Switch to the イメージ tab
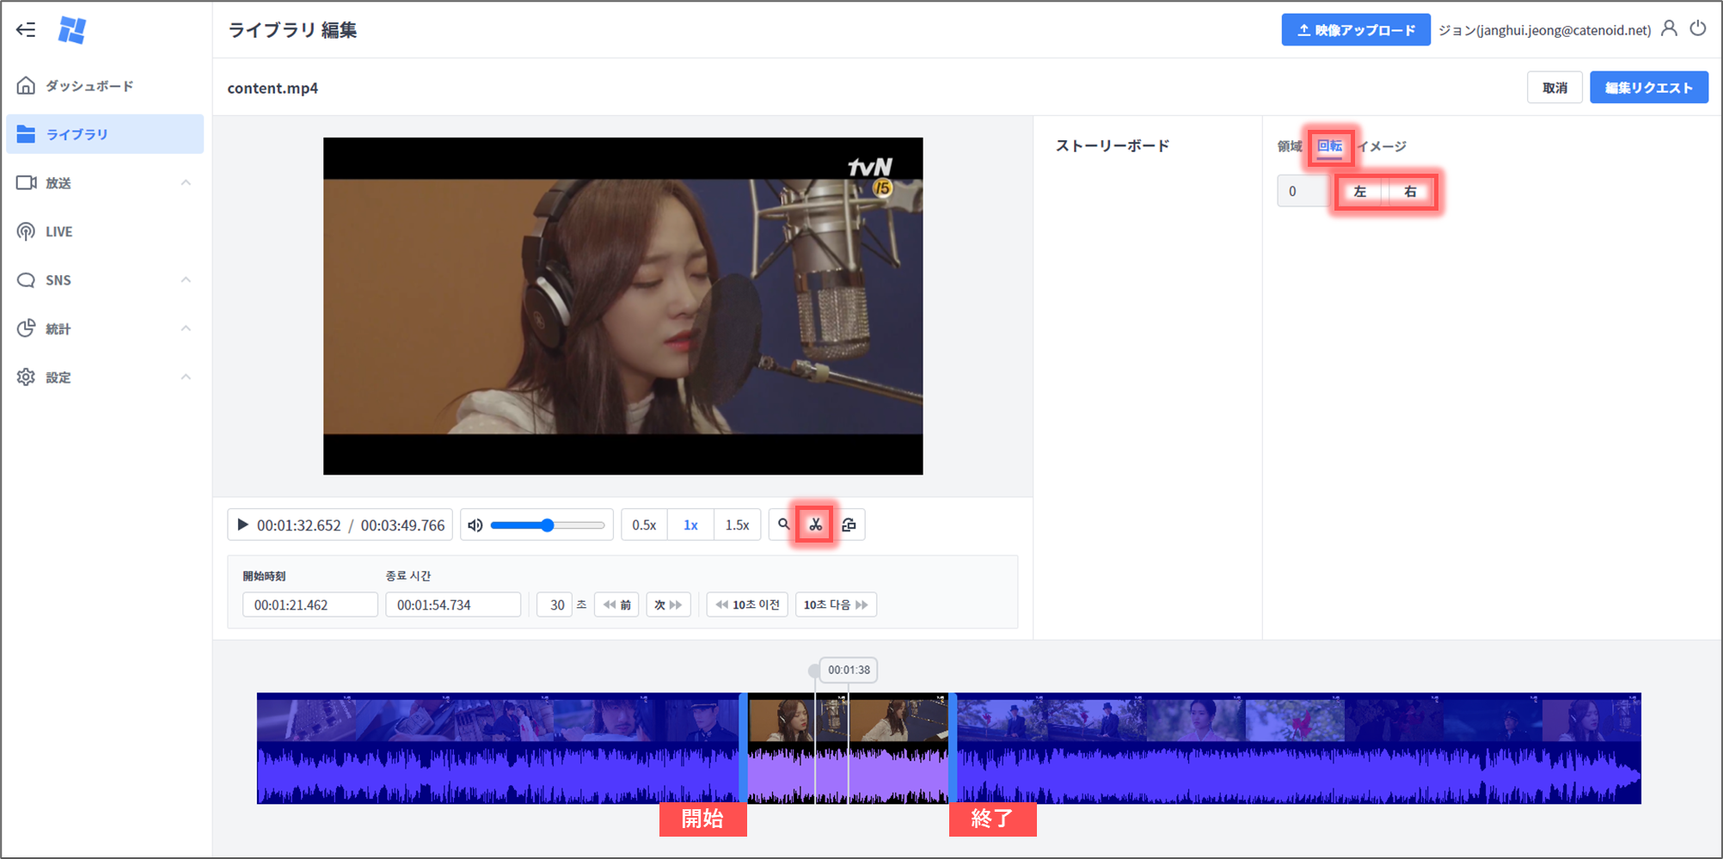The image size is (1723, 859). [1382, 146]
